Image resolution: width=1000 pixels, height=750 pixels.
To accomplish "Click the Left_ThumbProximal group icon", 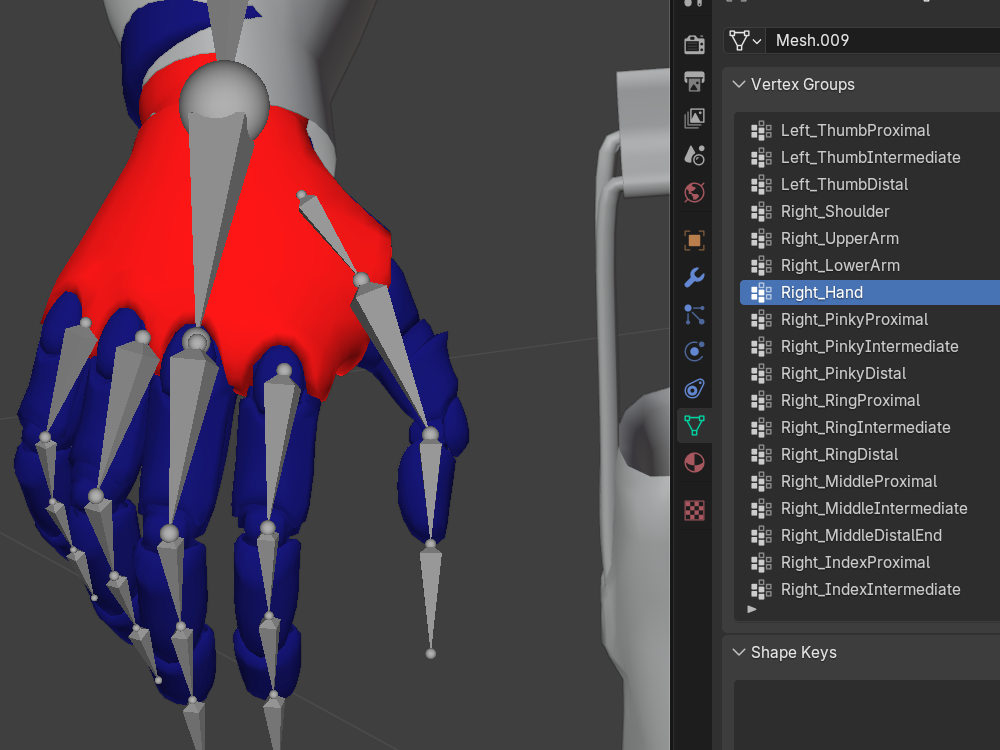I will 761,131.
